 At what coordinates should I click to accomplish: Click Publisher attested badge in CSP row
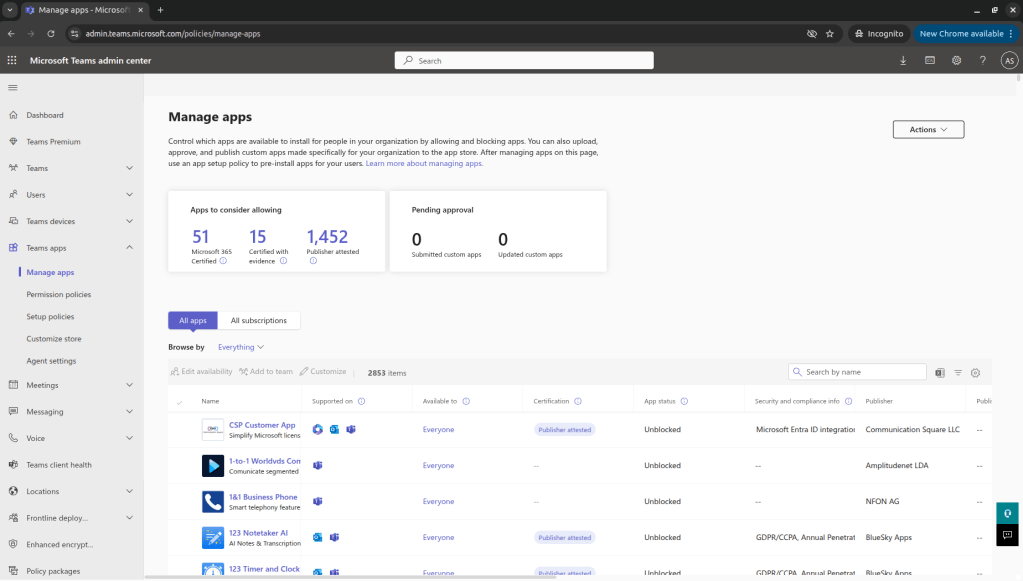coord(565,430)
